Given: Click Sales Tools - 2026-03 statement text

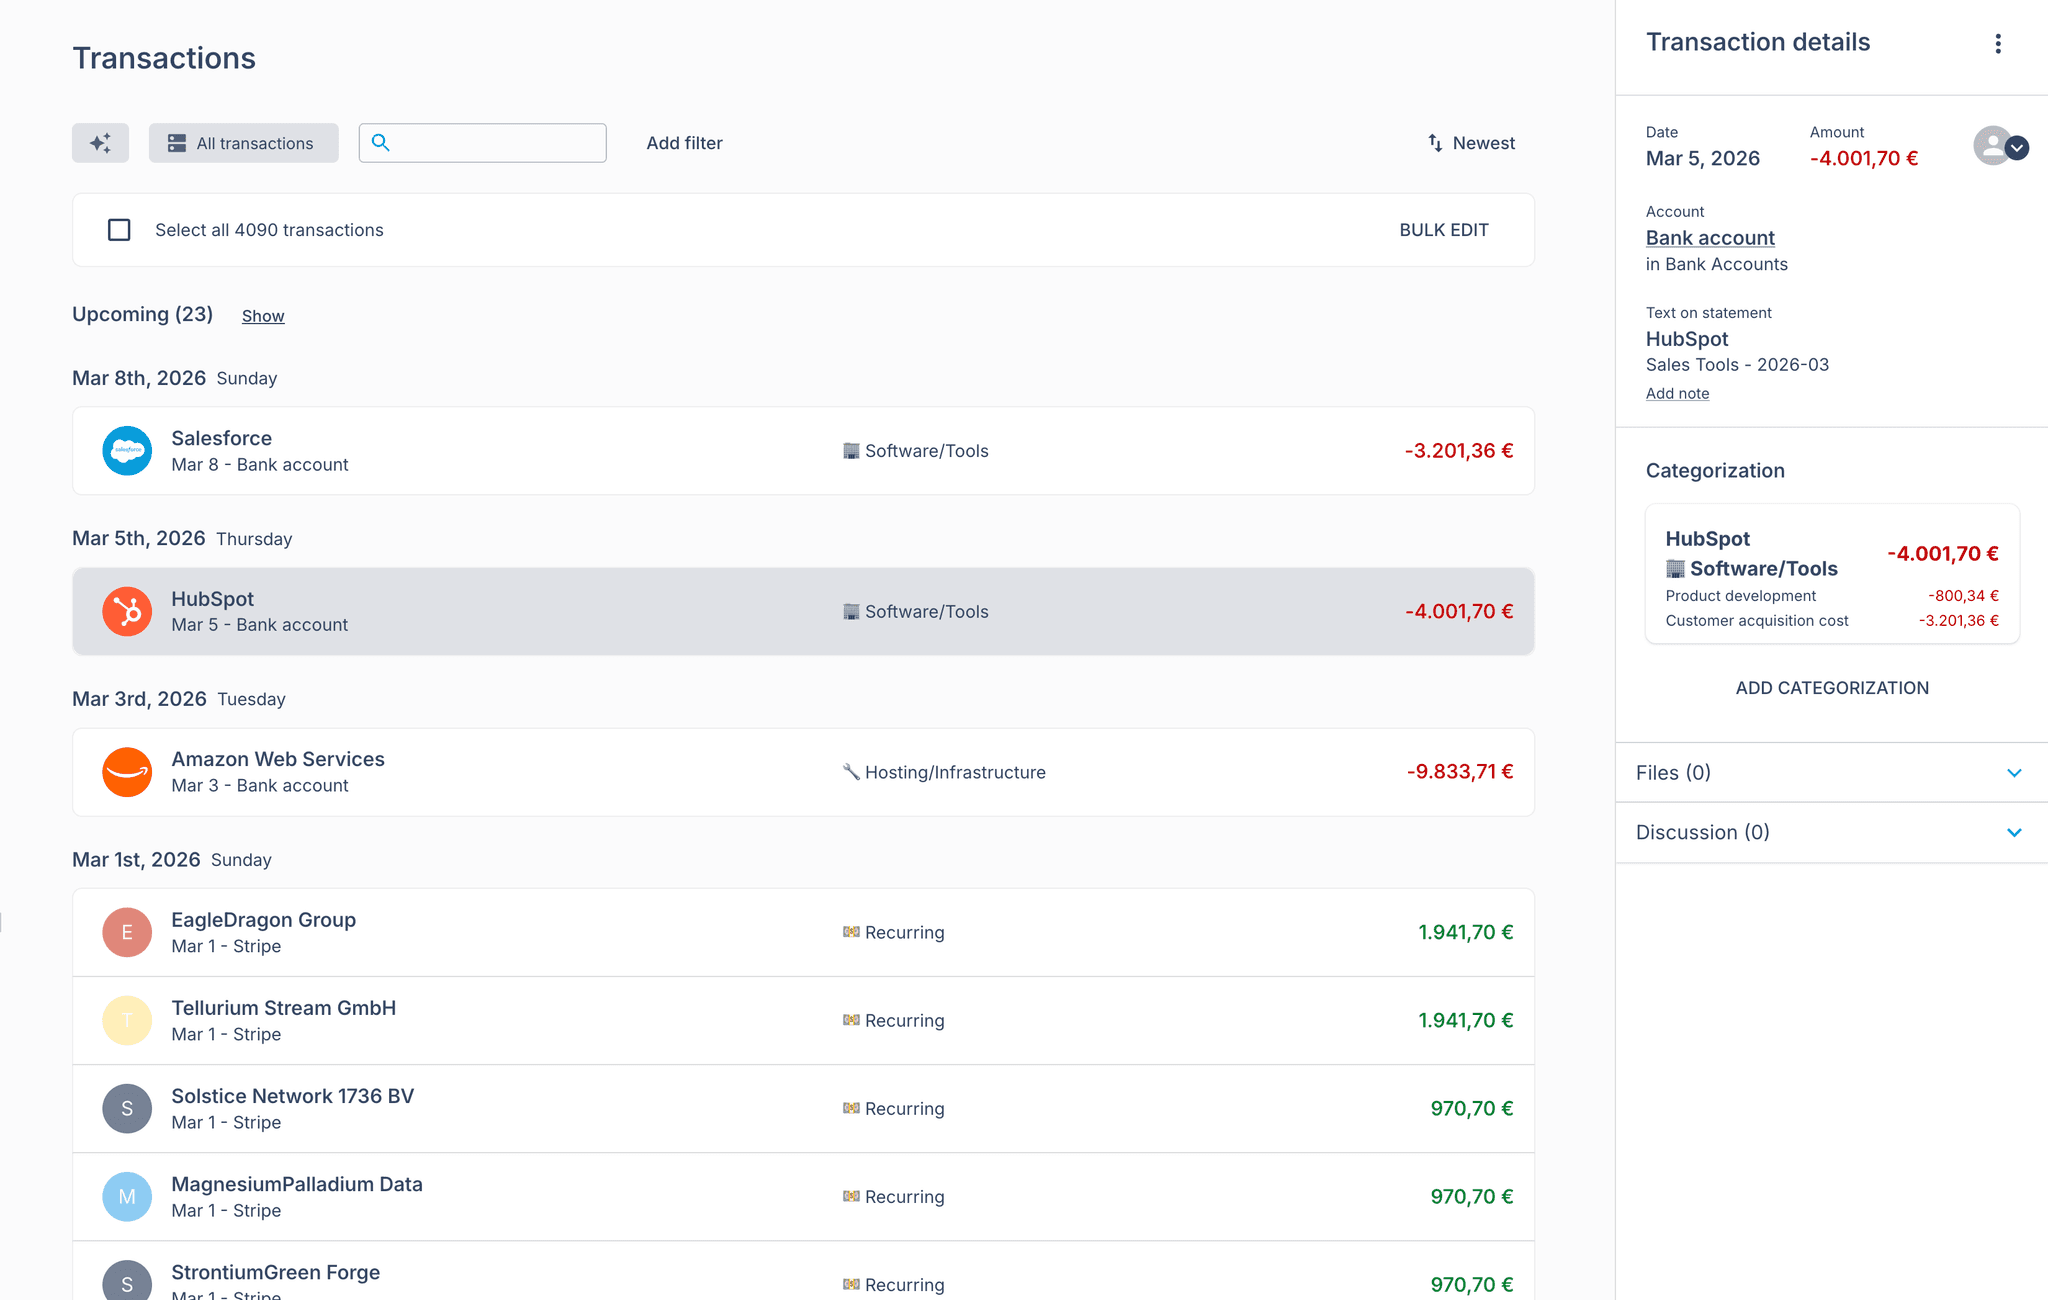Looking at the screenshot, I should click(x=1737, y=365).
